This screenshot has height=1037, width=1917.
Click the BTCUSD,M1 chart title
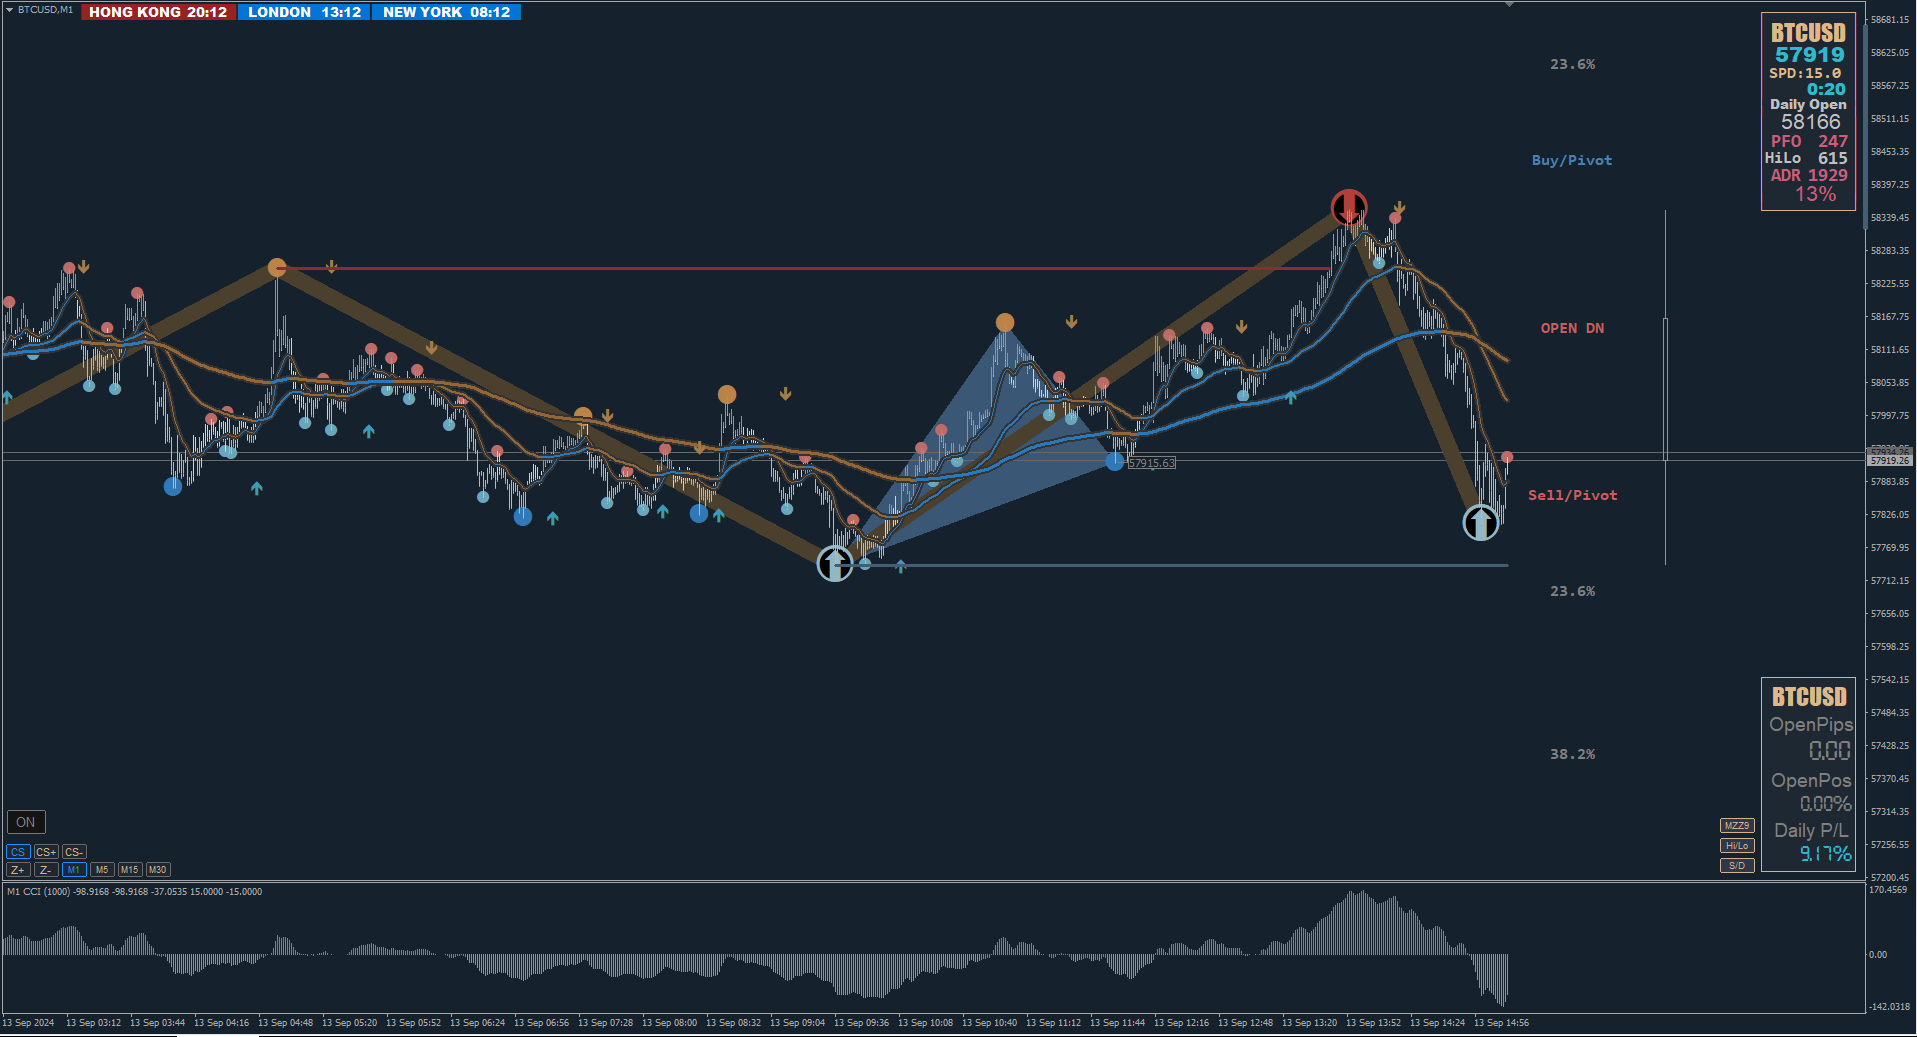pos(45,10)
